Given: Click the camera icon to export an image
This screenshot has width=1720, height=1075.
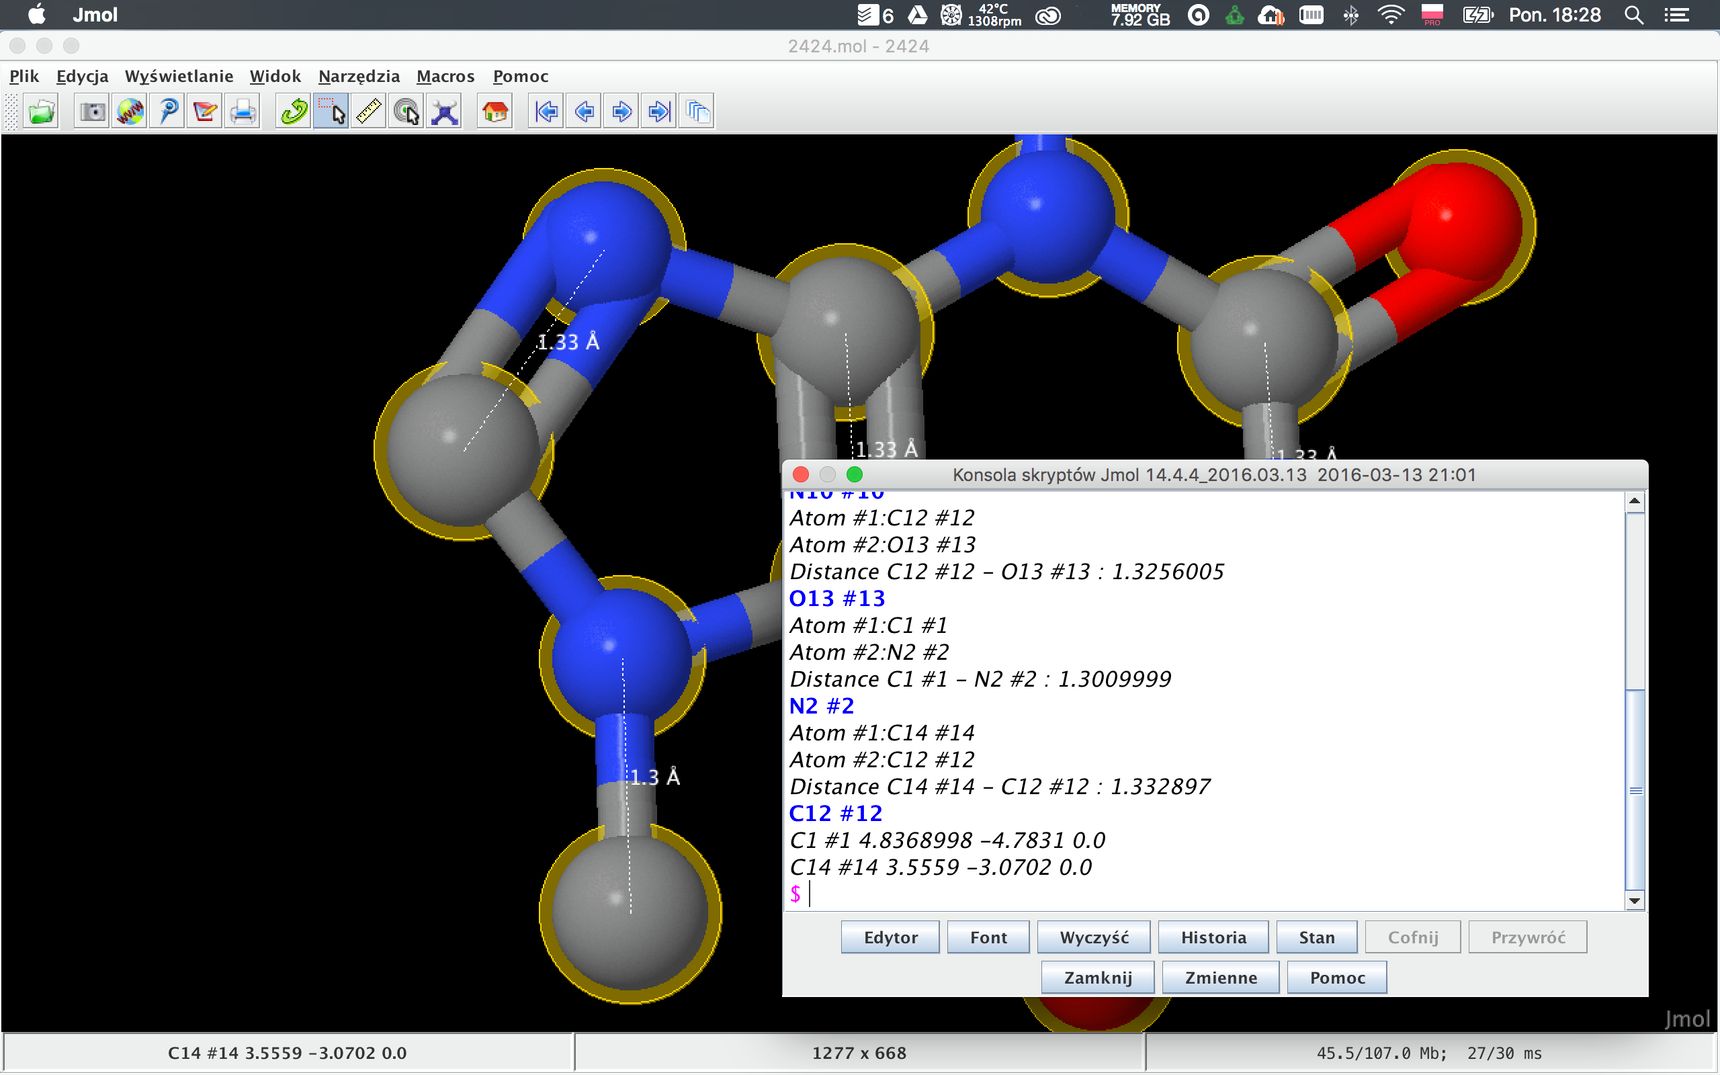Looking at the screenshot, I should tap(92, 111).
